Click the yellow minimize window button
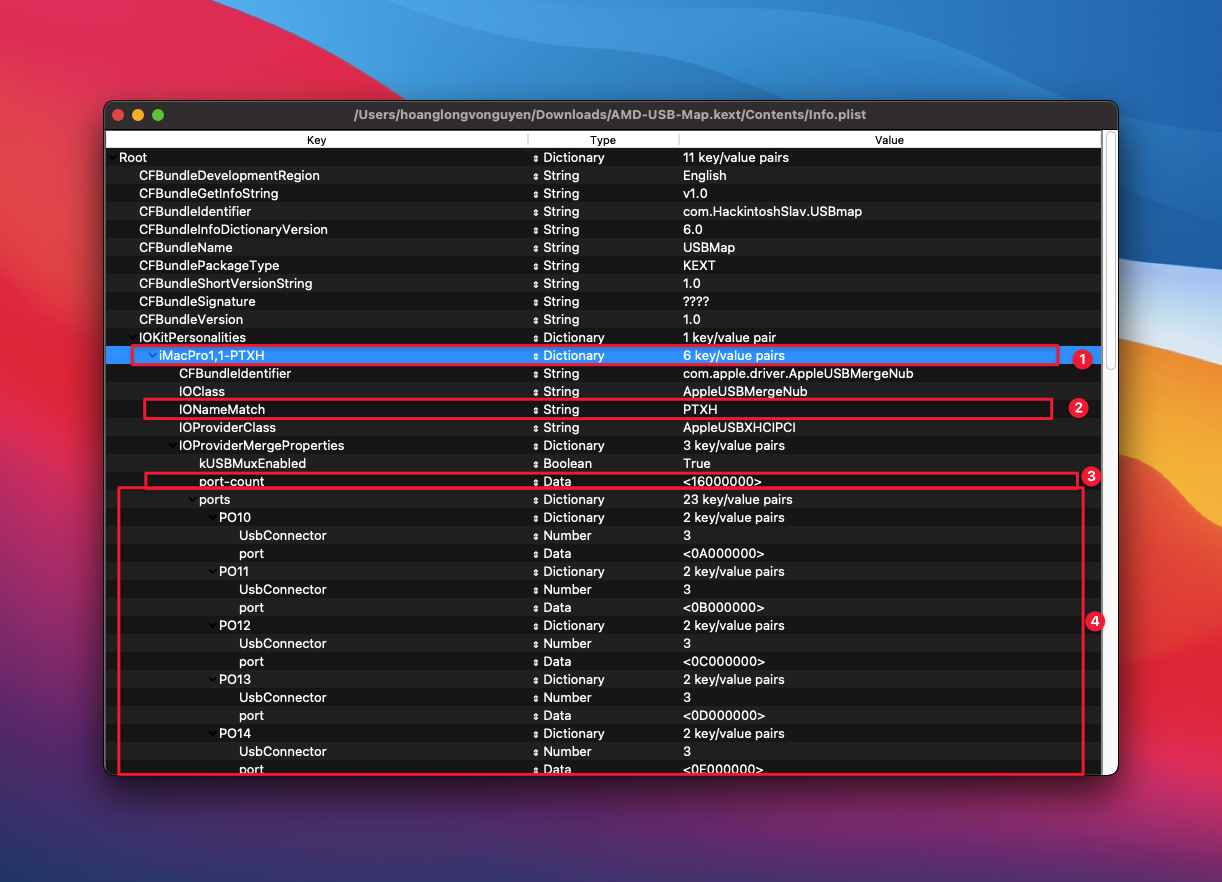 coord(138,115)
